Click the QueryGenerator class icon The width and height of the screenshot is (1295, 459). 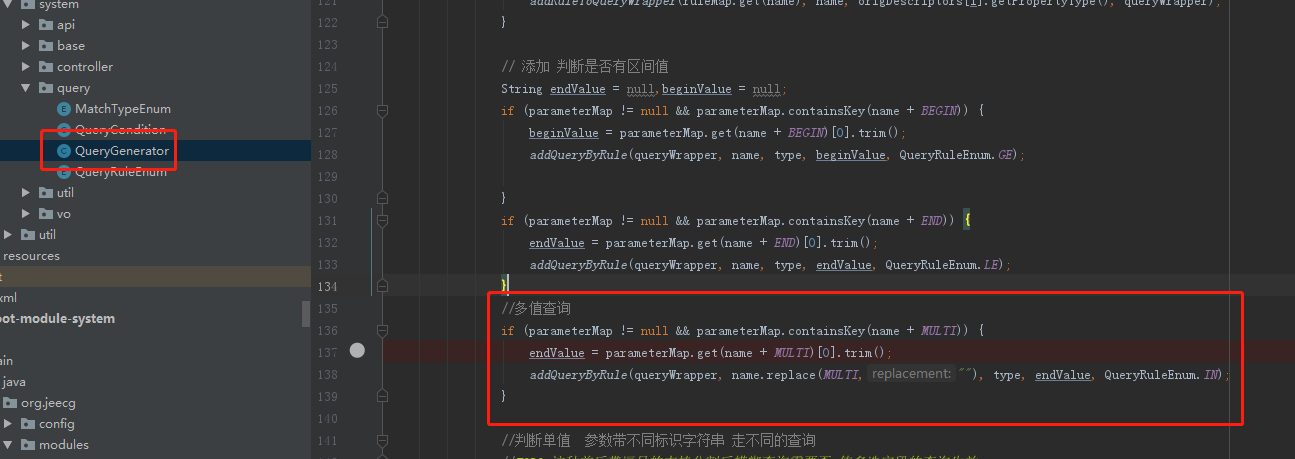click(64, 151)
